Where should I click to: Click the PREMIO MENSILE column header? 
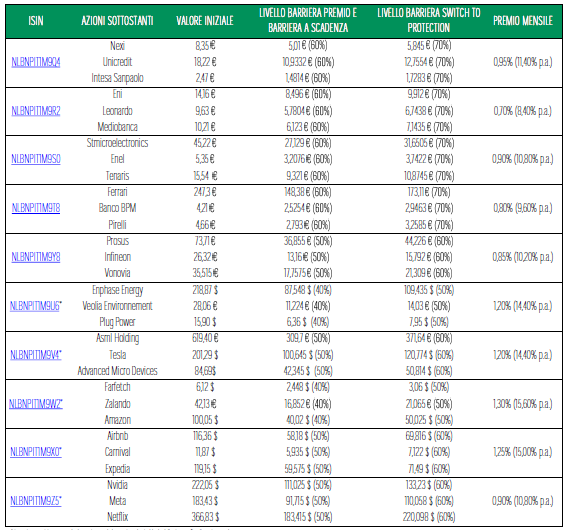[523, 21]
